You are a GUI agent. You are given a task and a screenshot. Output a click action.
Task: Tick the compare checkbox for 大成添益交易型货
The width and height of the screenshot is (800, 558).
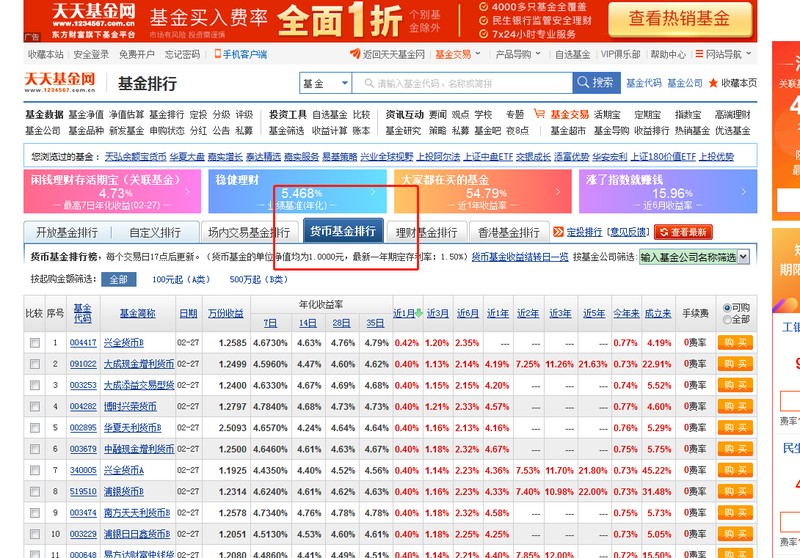pyautogui.click(x=35, y=385)
